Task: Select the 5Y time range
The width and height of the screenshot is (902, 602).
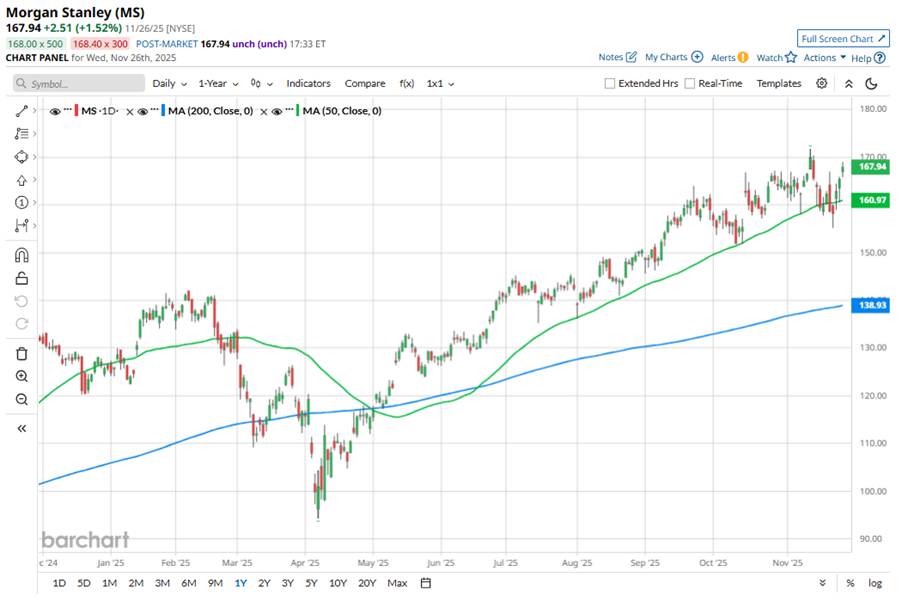Action: [313, 583]
